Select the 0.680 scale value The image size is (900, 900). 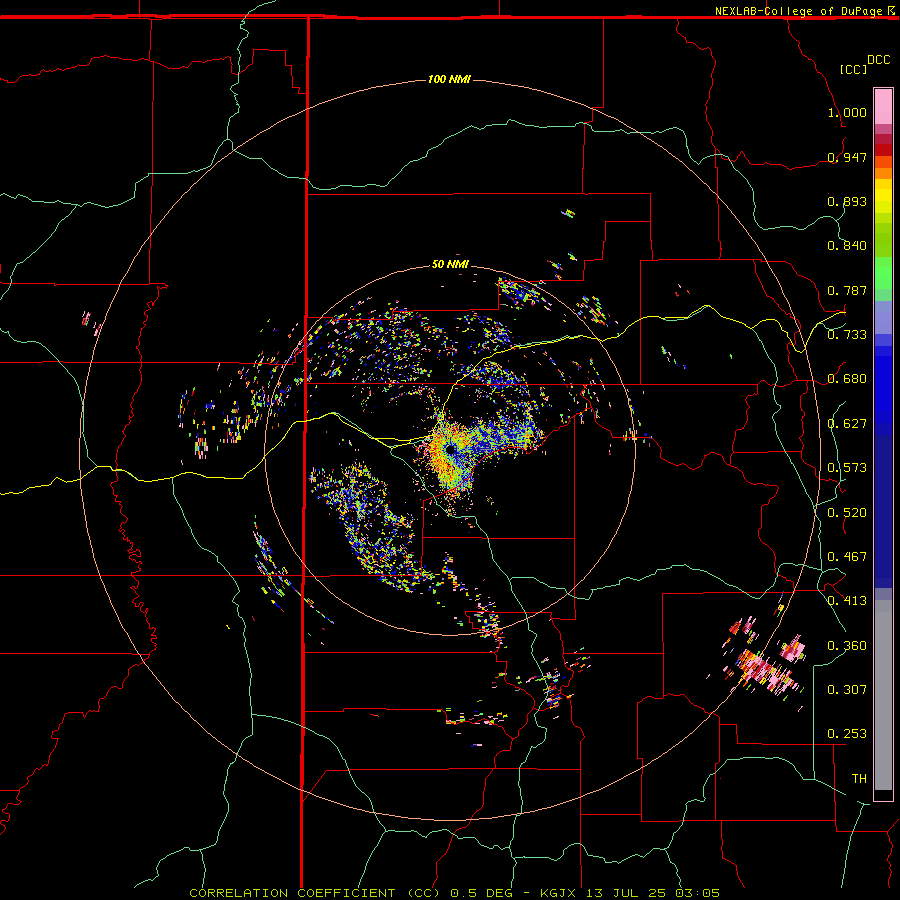click(x=847, y=379)
